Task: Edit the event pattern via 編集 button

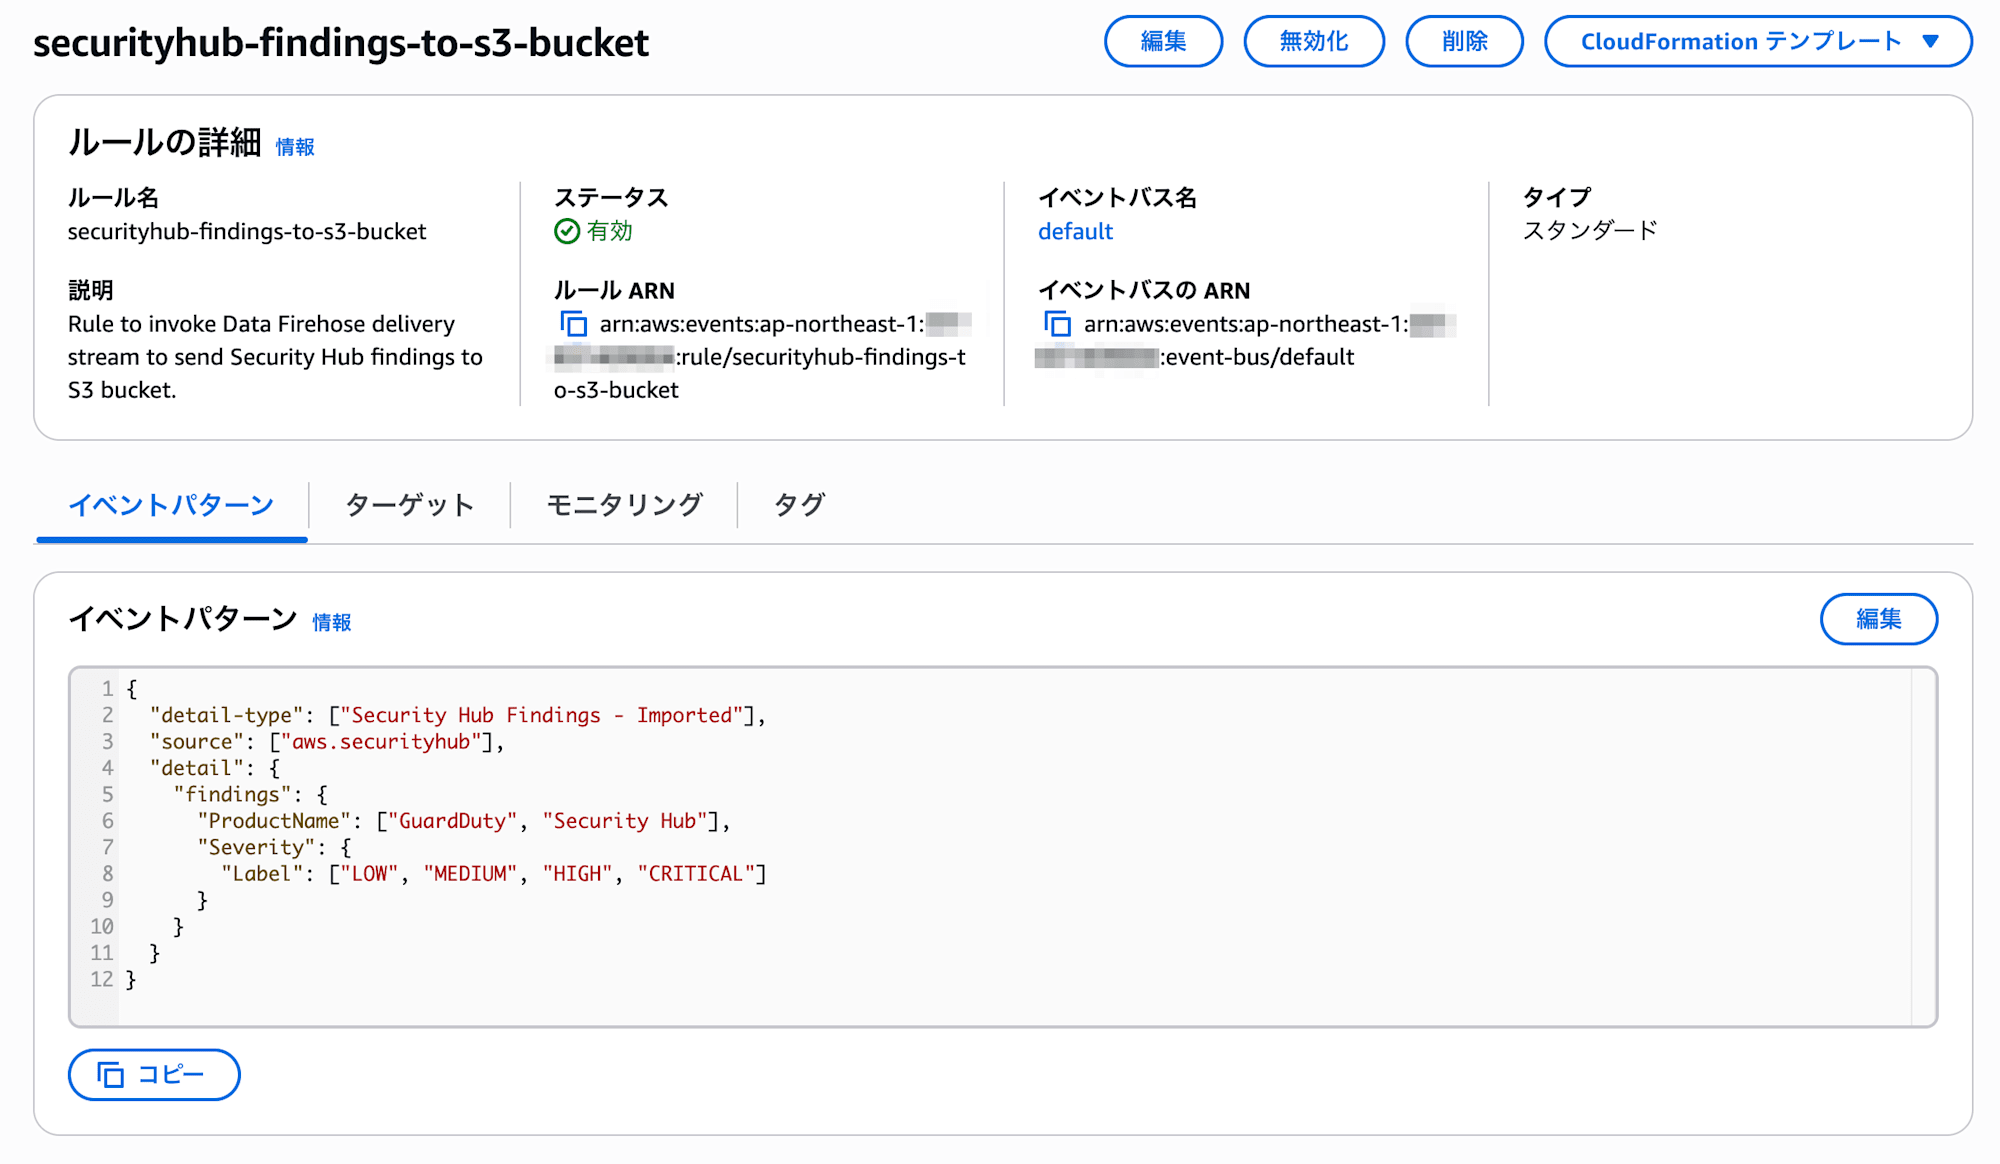Action: [x=1878, y=619]
